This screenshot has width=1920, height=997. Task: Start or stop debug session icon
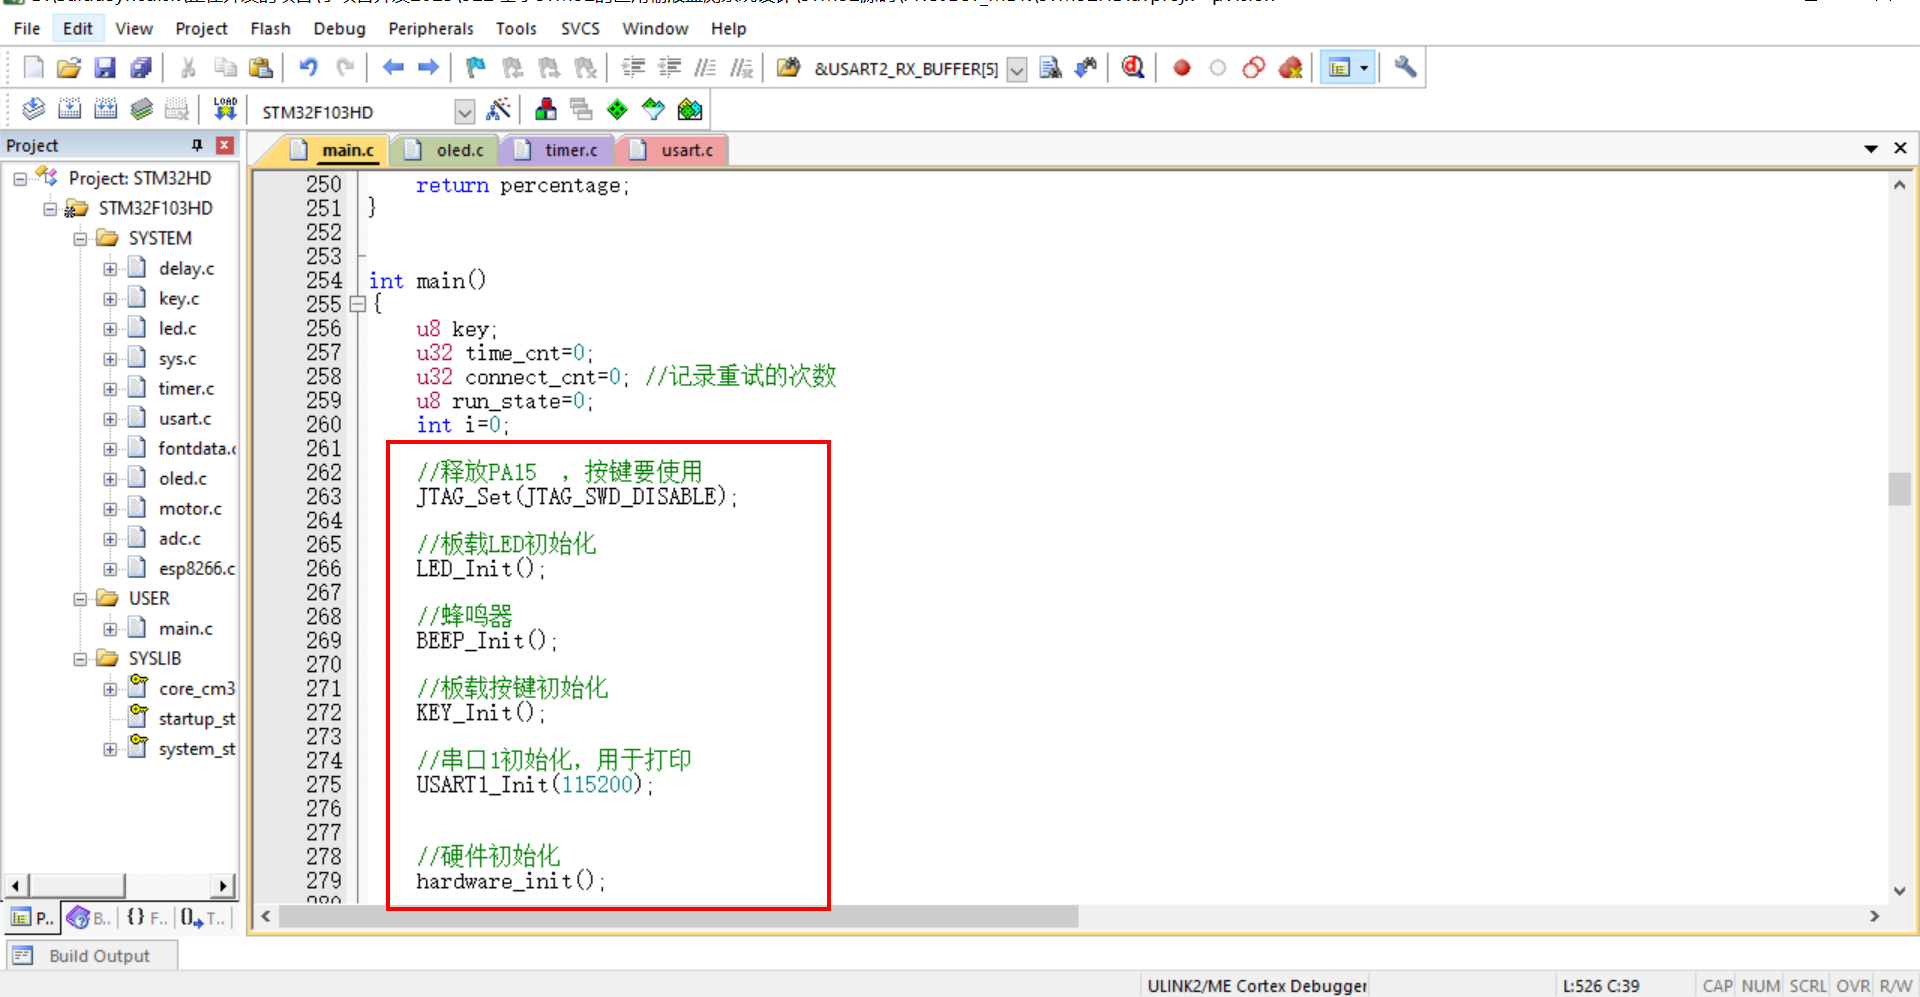tap(1133, 68)
